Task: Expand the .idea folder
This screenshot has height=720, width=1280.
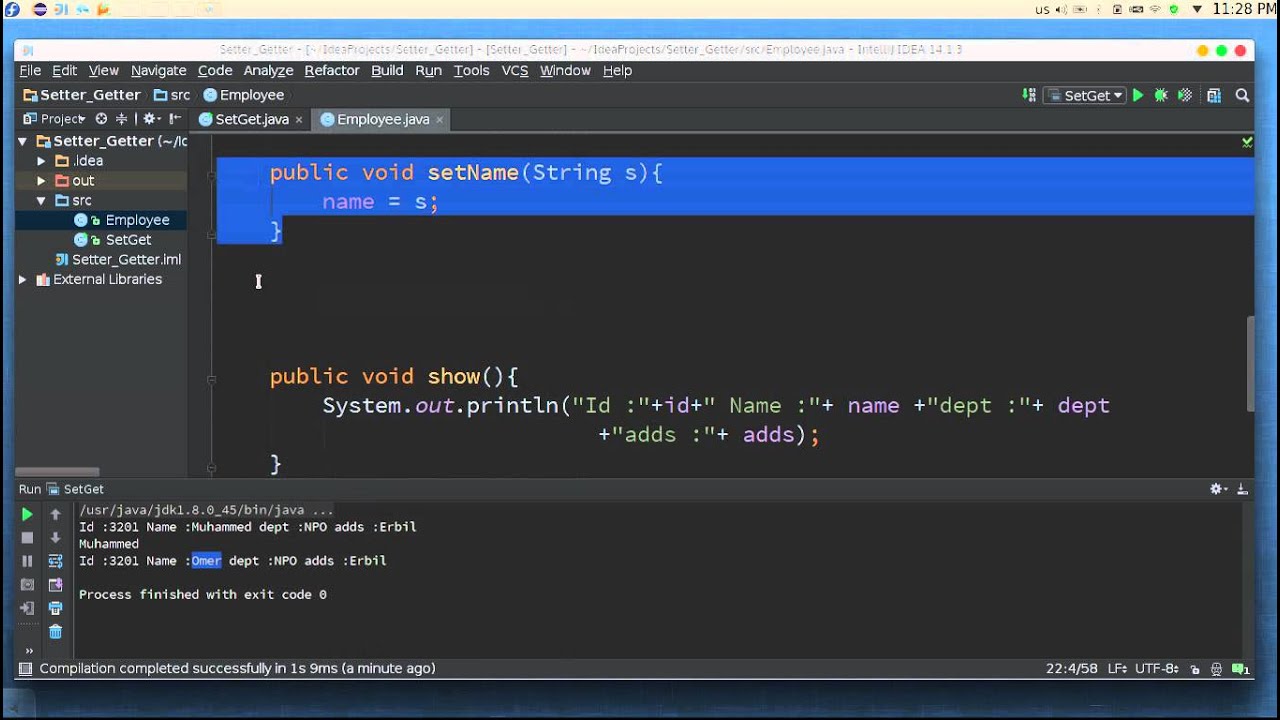Action: (x=41, y=161)
